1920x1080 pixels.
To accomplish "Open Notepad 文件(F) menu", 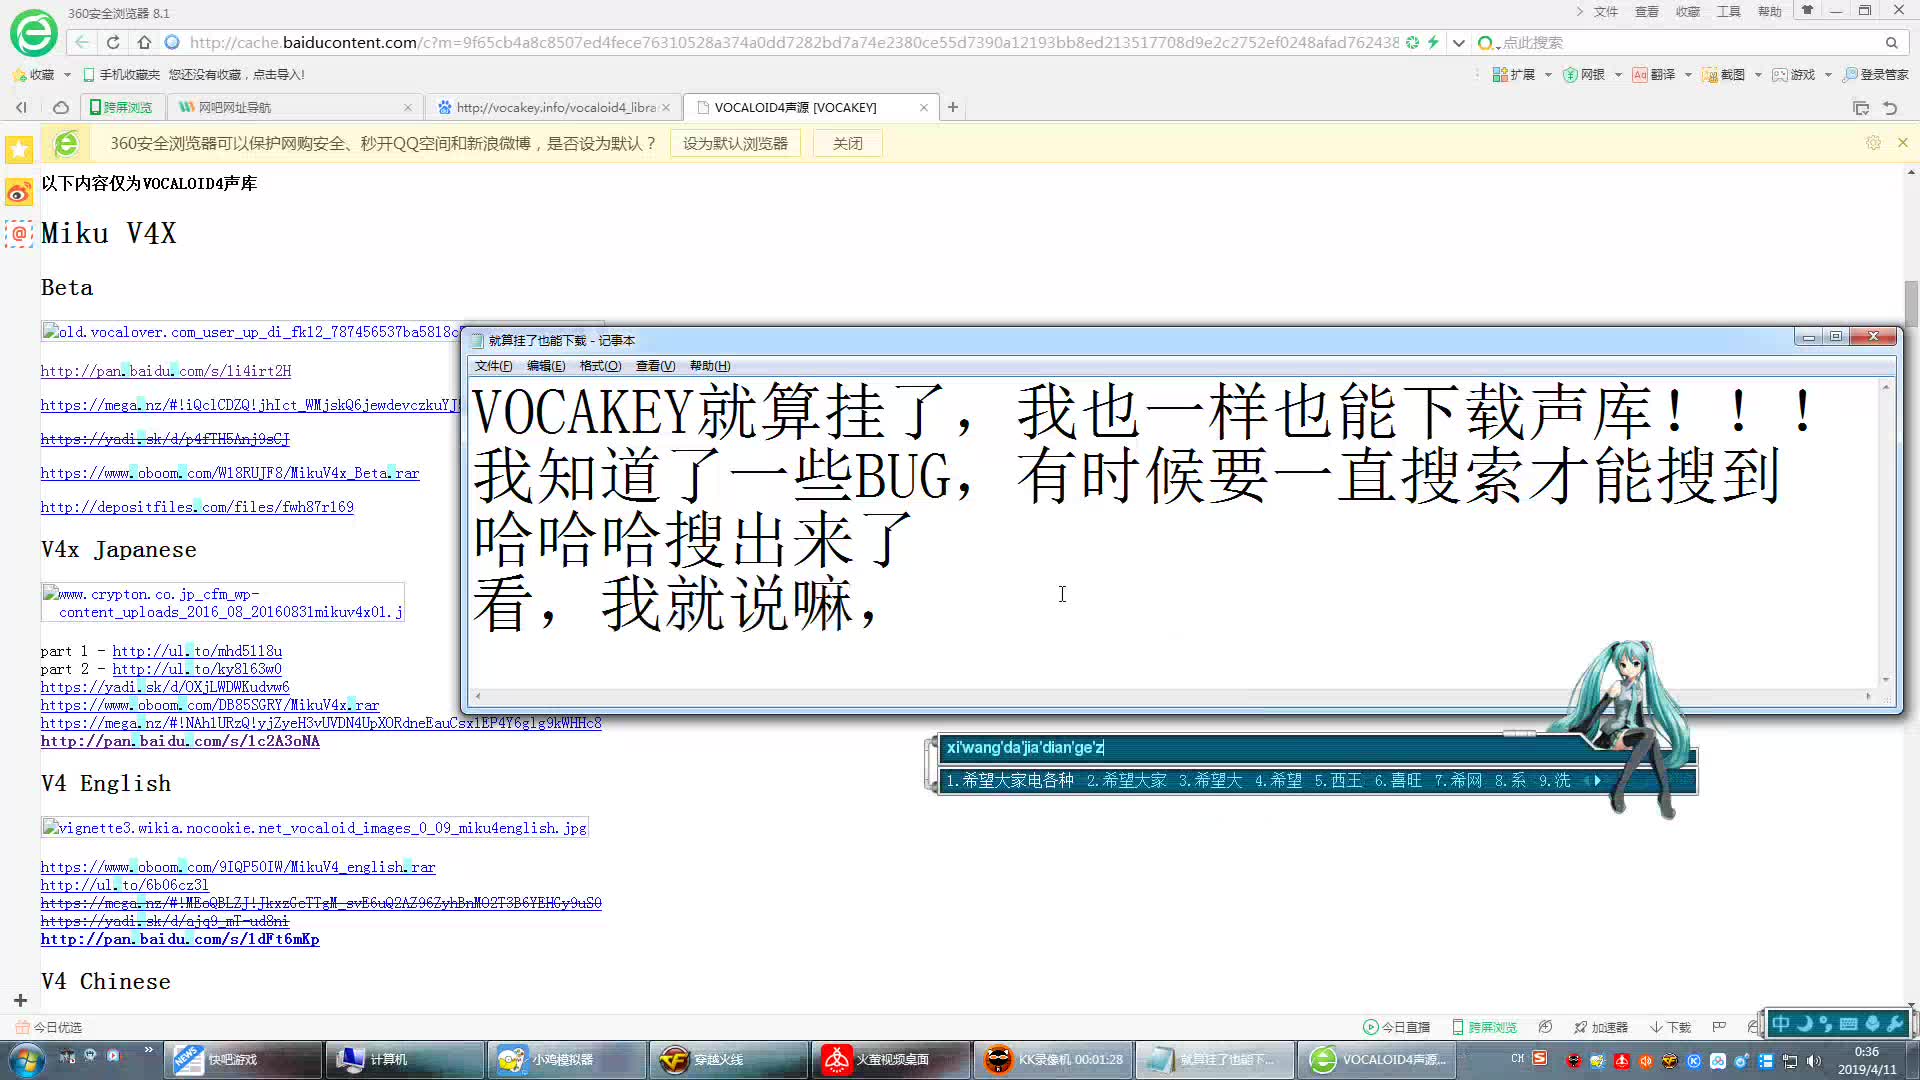I will pyautogui.click(x=493, y=366).
